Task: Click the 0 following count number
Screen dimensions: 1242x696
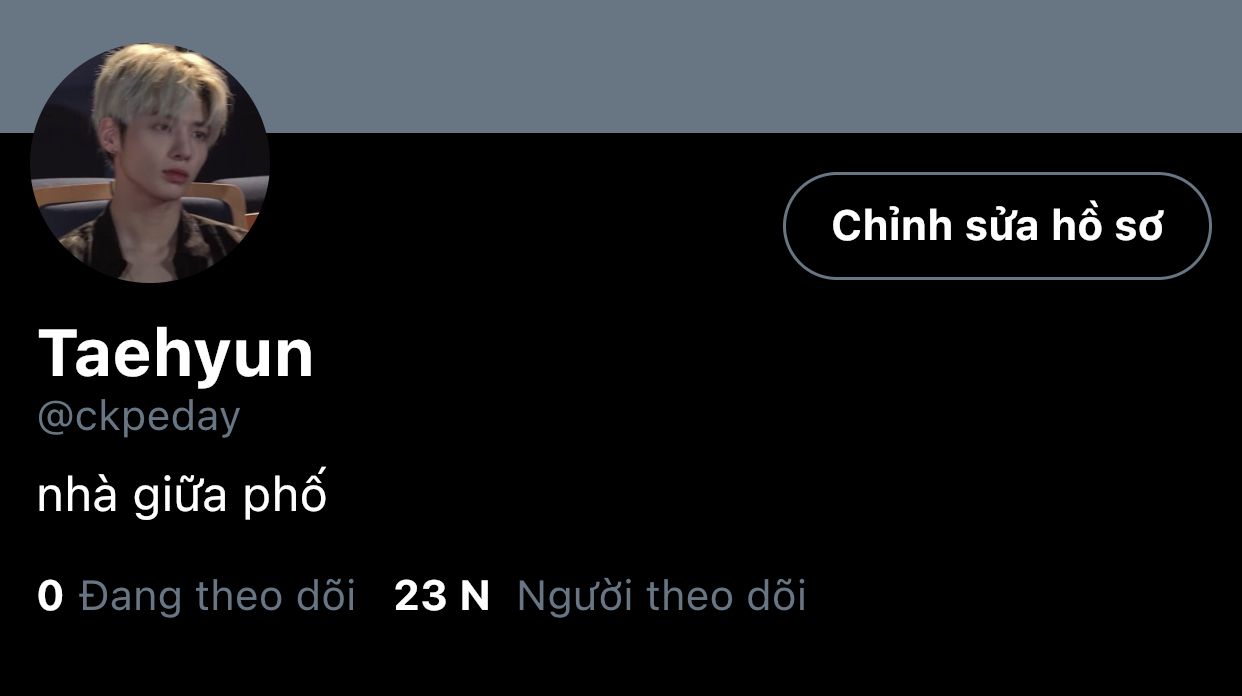Action: (x=50, y=596)
